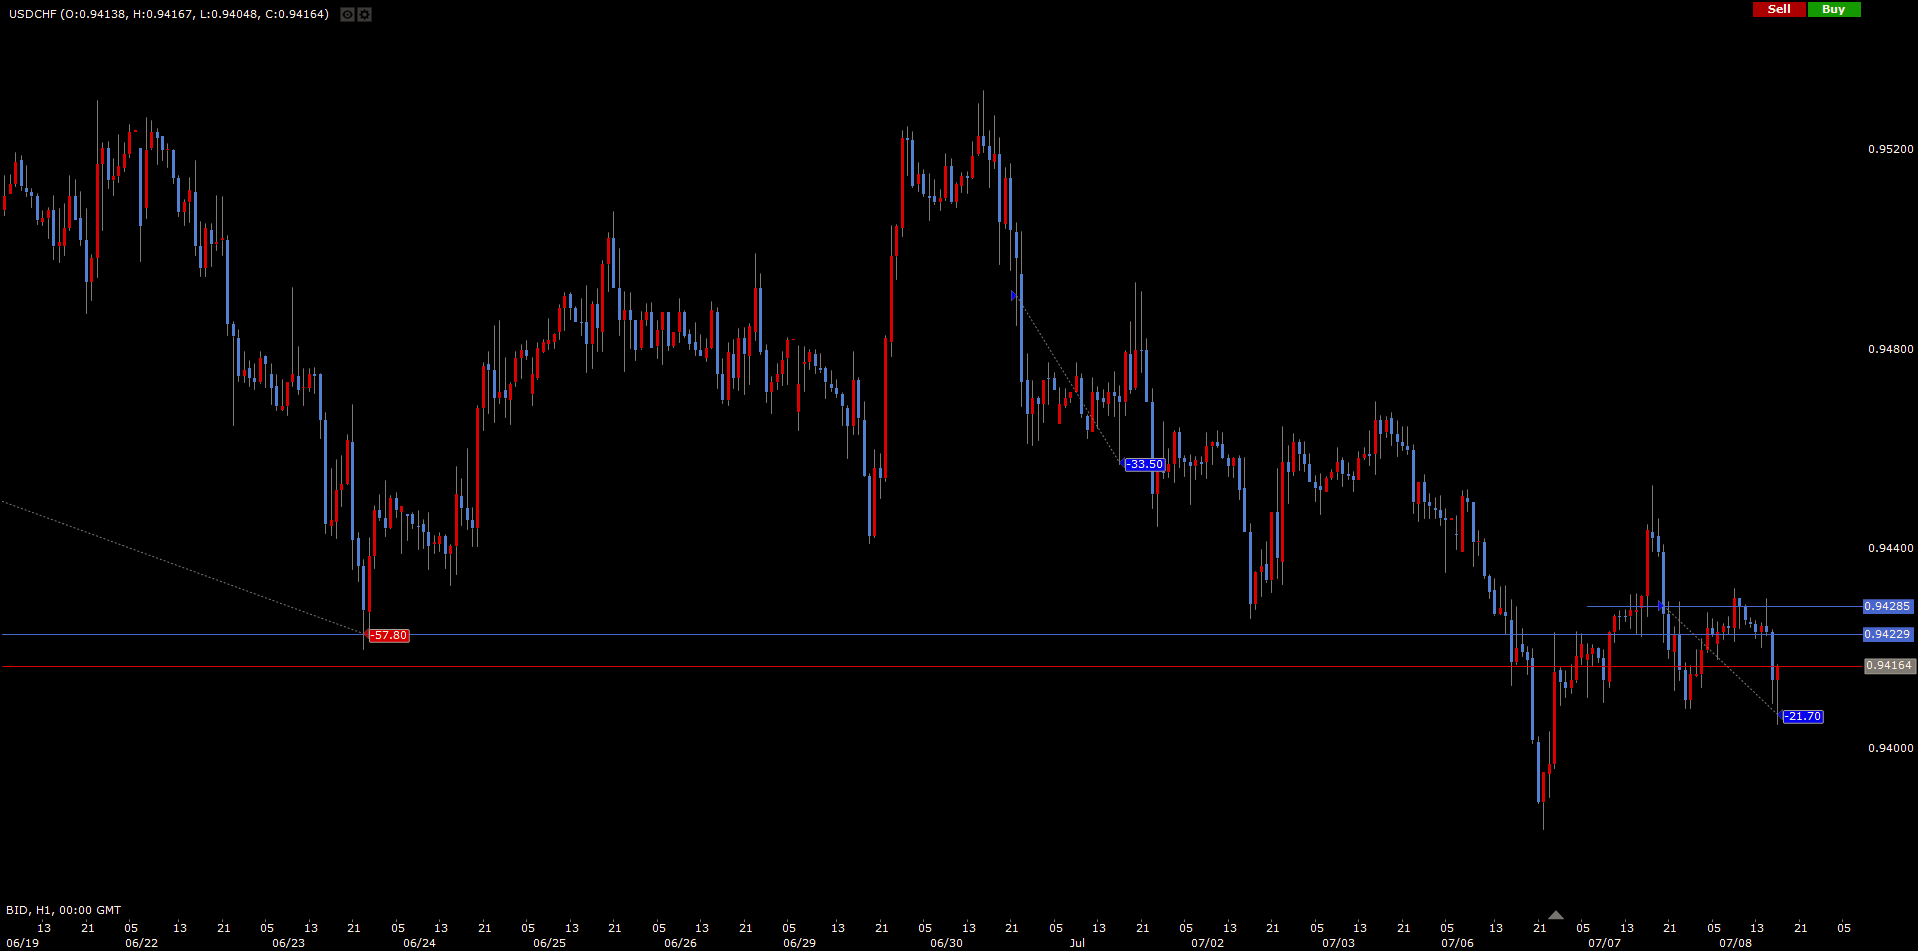Viewport: 1918px width, 951px height.
Task: Select the 0.94229 price level tag
Action: point(1888,635)
